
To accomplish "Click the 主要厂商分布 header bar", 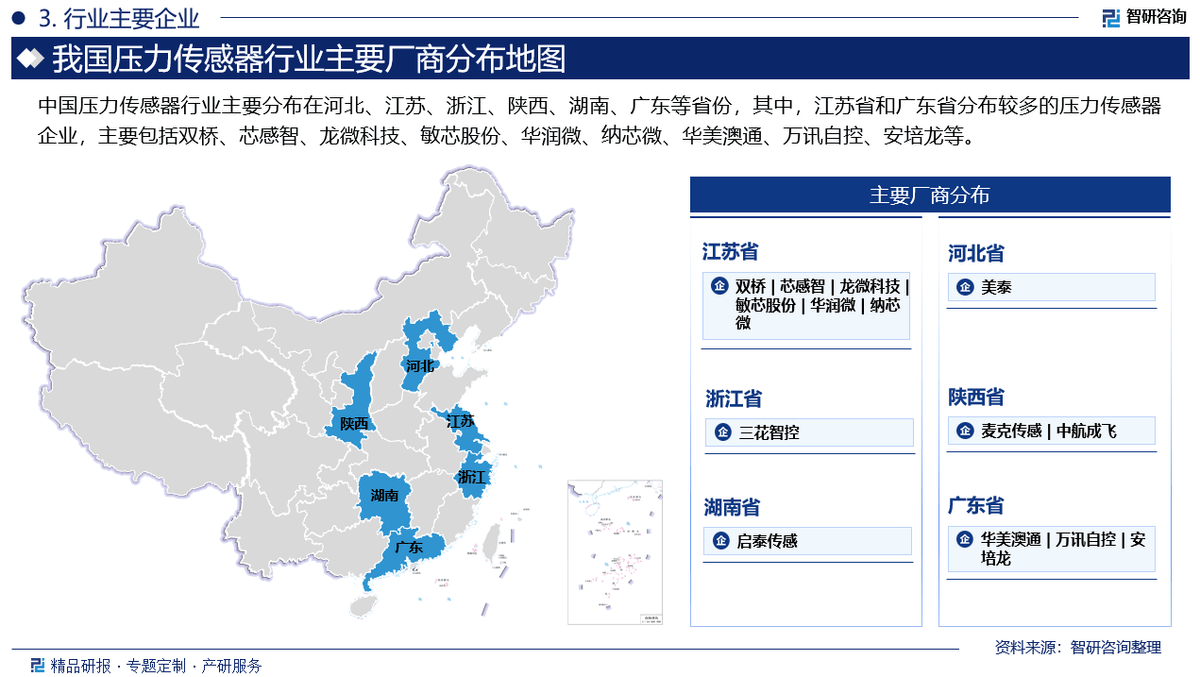I will coord(930,195).
